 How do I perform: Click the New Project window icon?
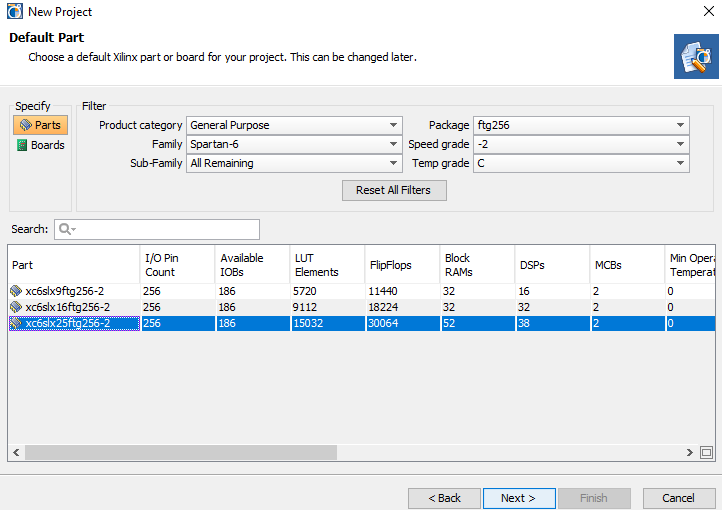click(15, 12)
